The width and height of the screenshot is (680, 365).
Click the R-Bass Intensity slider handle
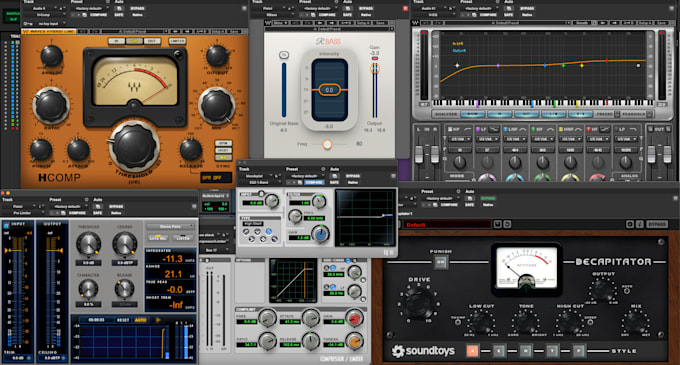tap(329, 90)
